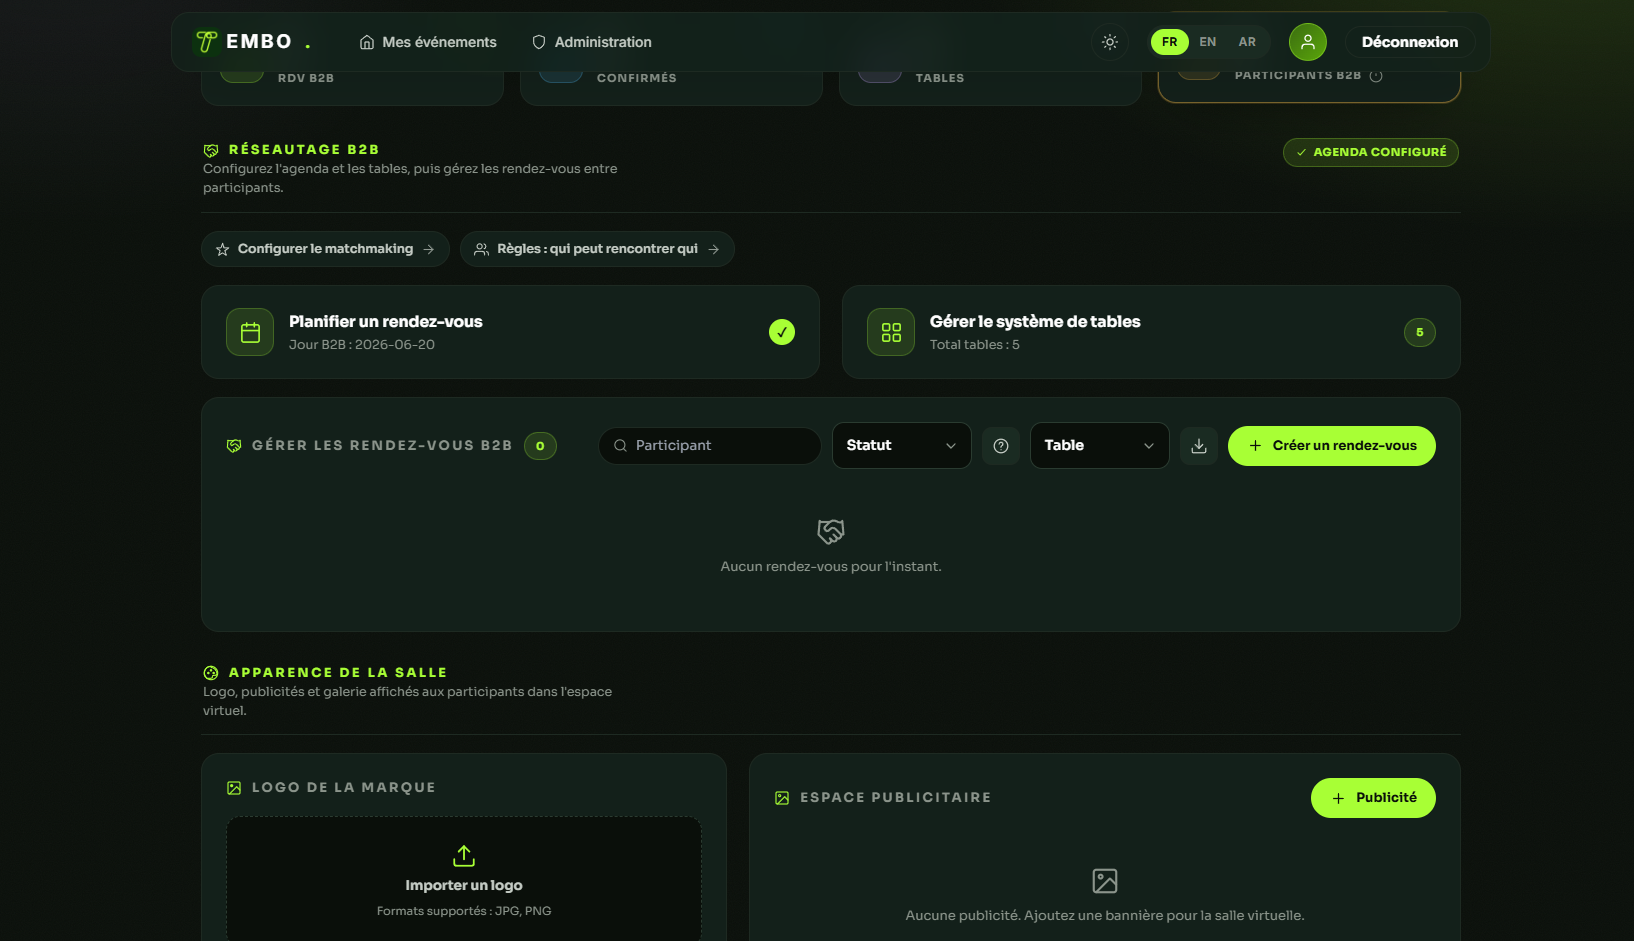Click the grid icon in Gérer le système de tables
The image size is (1634, 941).
click(891, 332)
